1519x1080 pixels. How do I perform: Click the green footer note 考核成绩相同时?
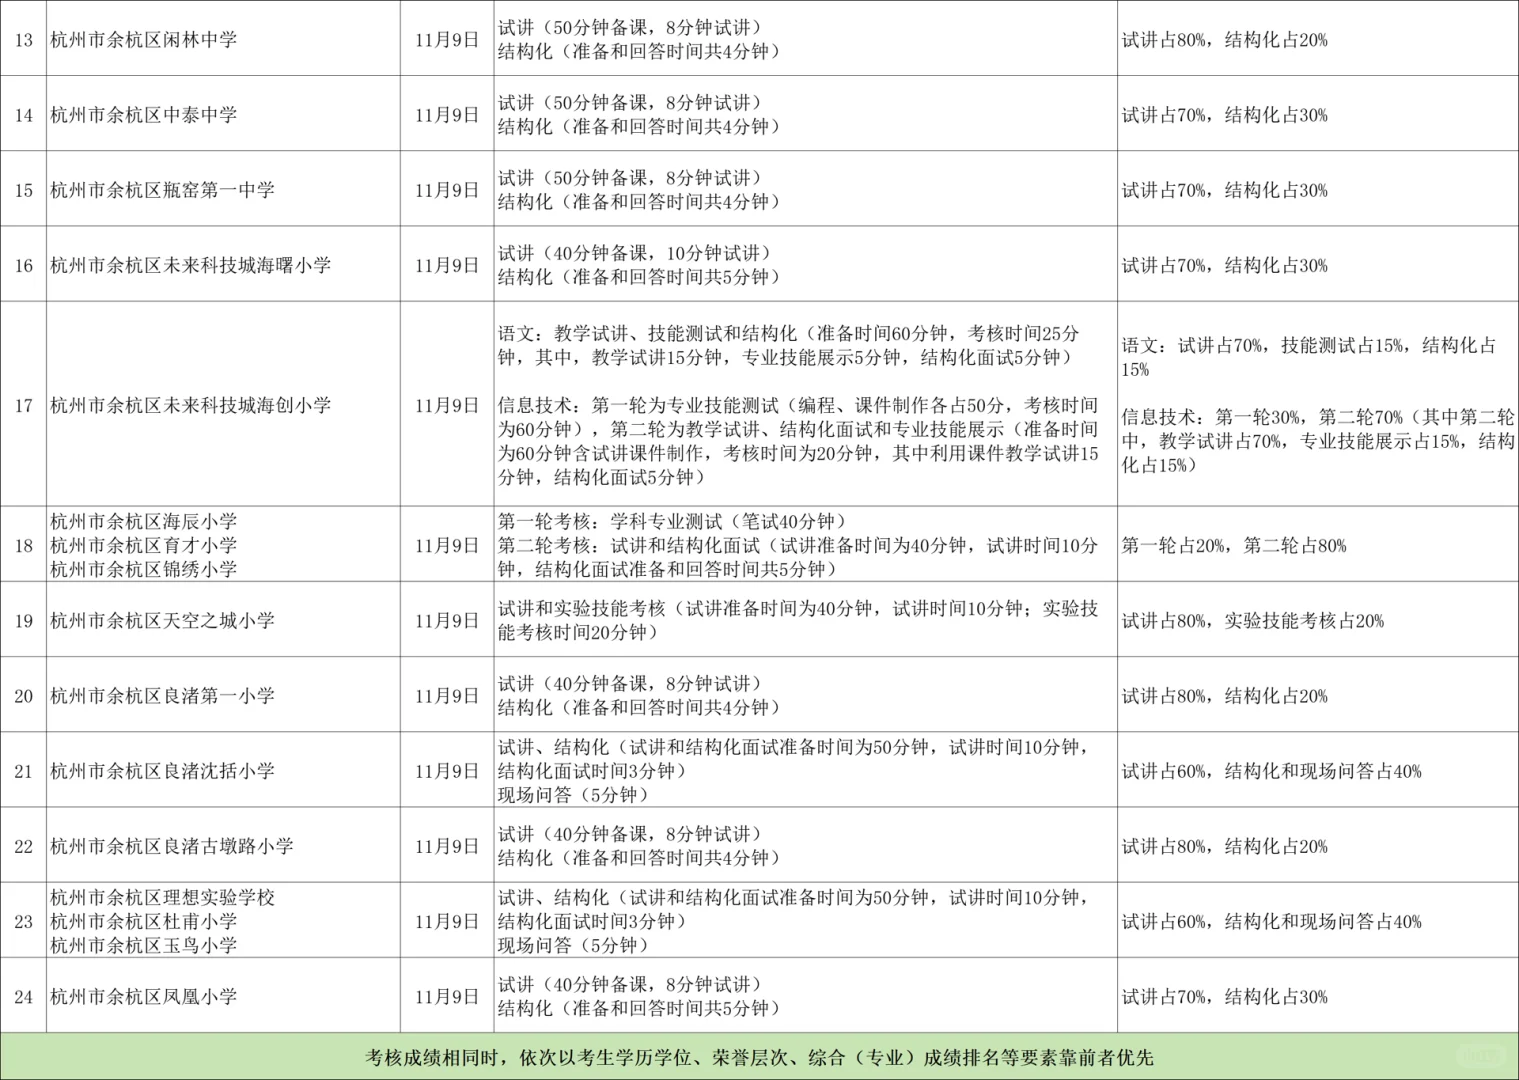tap(759, 1057)
